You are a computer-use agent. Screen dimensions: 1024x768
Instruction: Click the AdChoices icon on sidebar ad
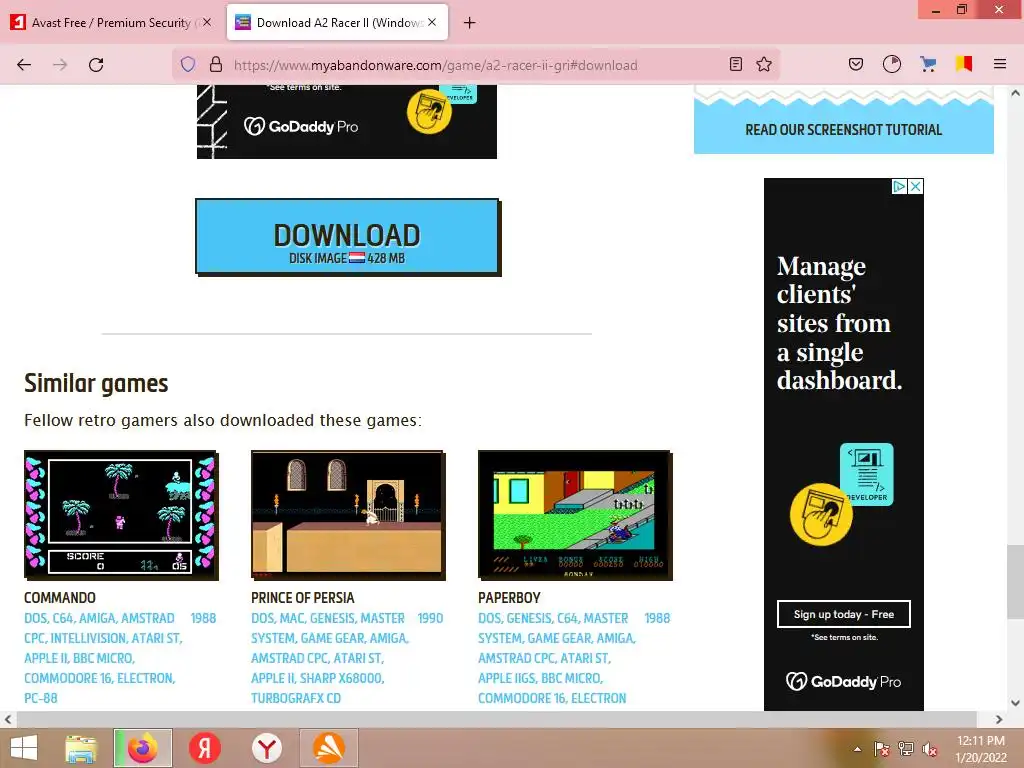(x=899, y=187)
